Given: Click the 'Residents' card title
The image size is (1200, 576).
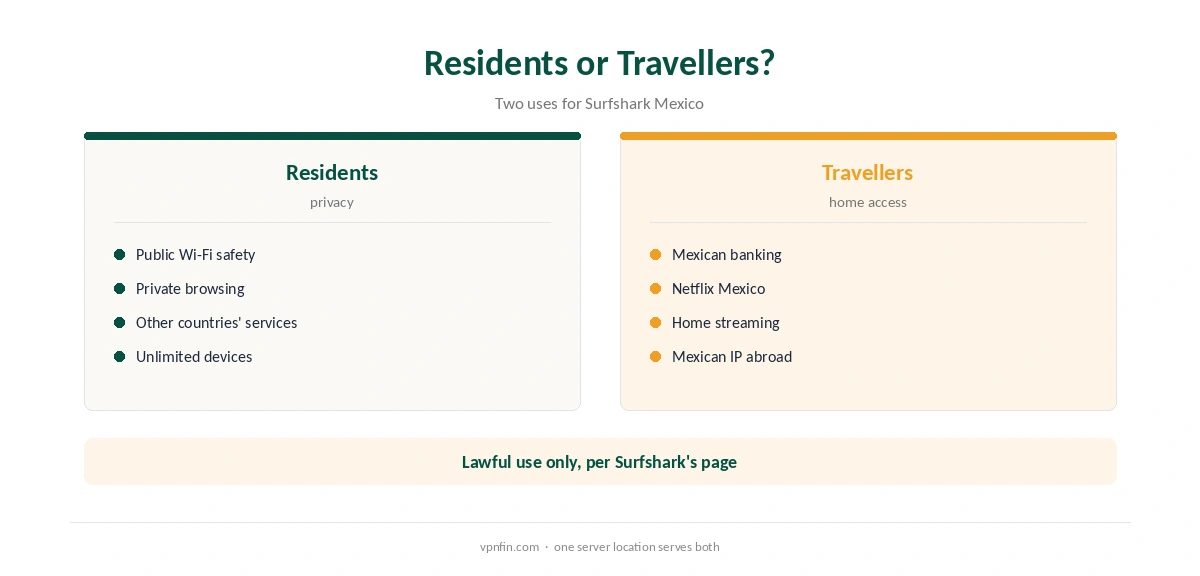Looking at the screenshot, I should click(332, 172).
